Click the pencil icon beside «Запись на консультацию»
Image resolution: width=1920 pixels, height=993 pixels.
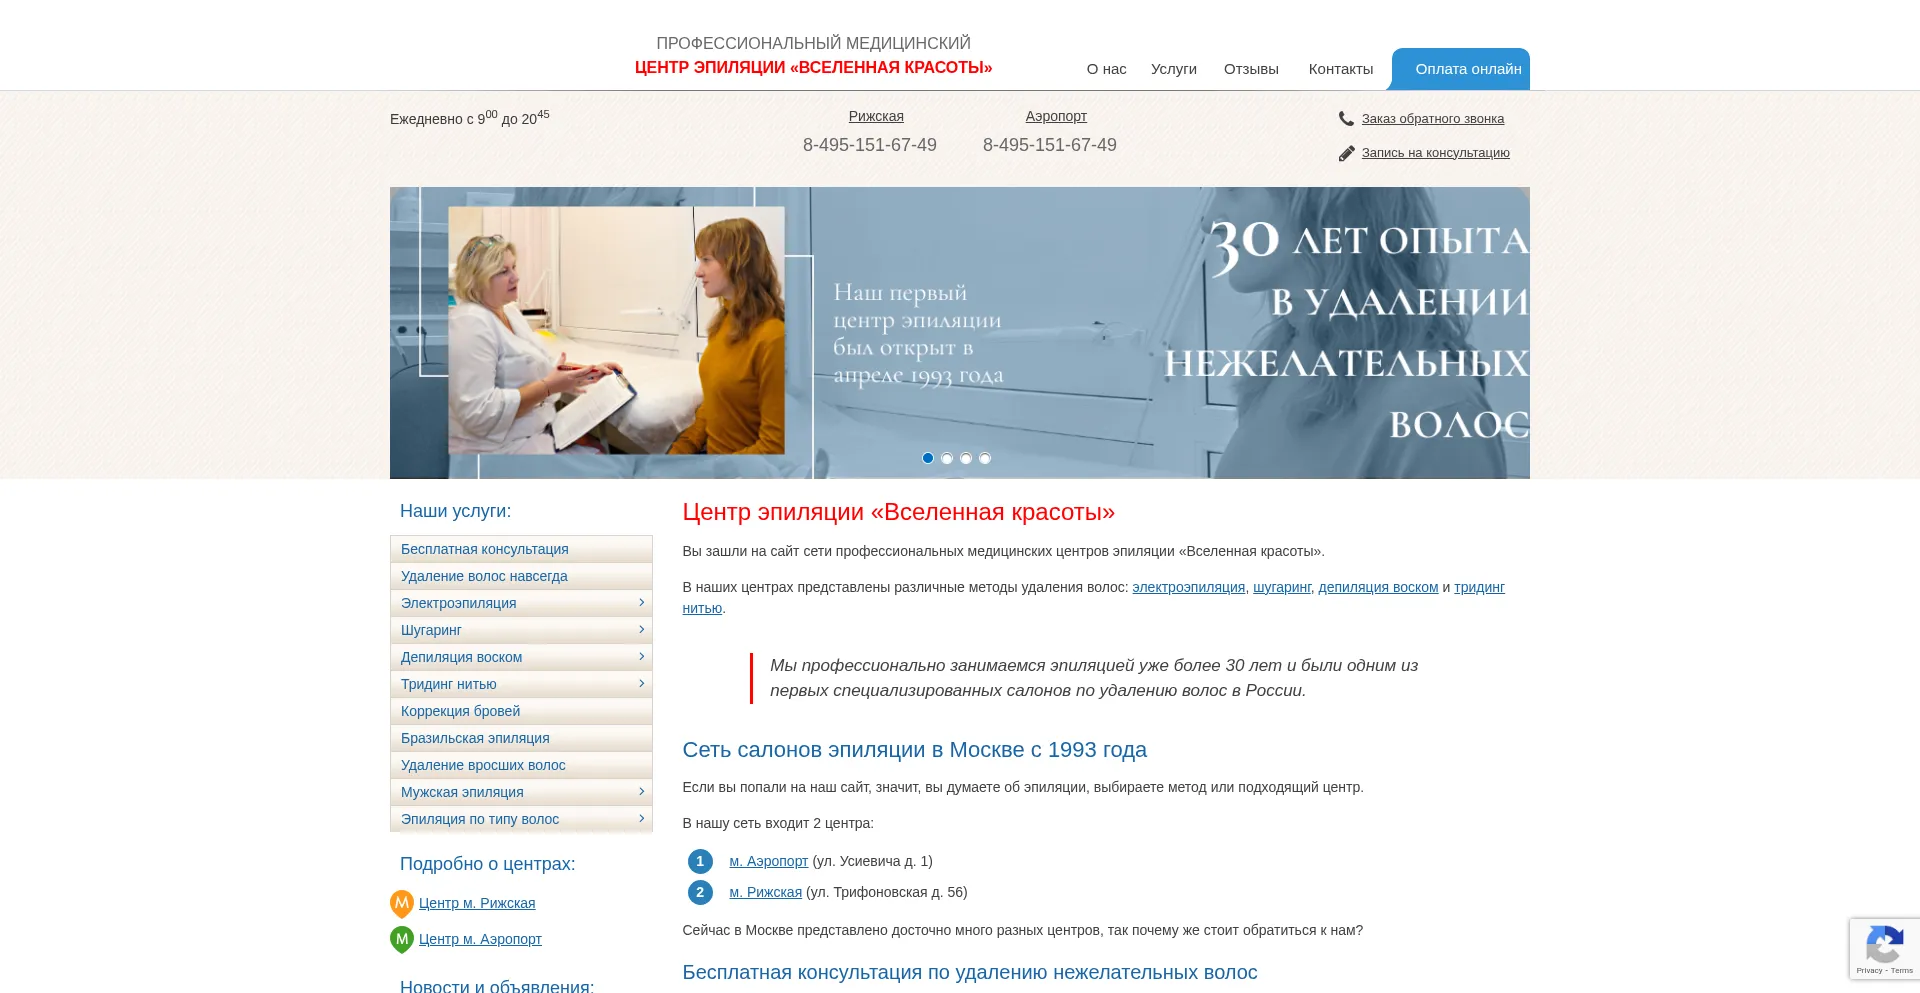click(x=1345, y=152)
